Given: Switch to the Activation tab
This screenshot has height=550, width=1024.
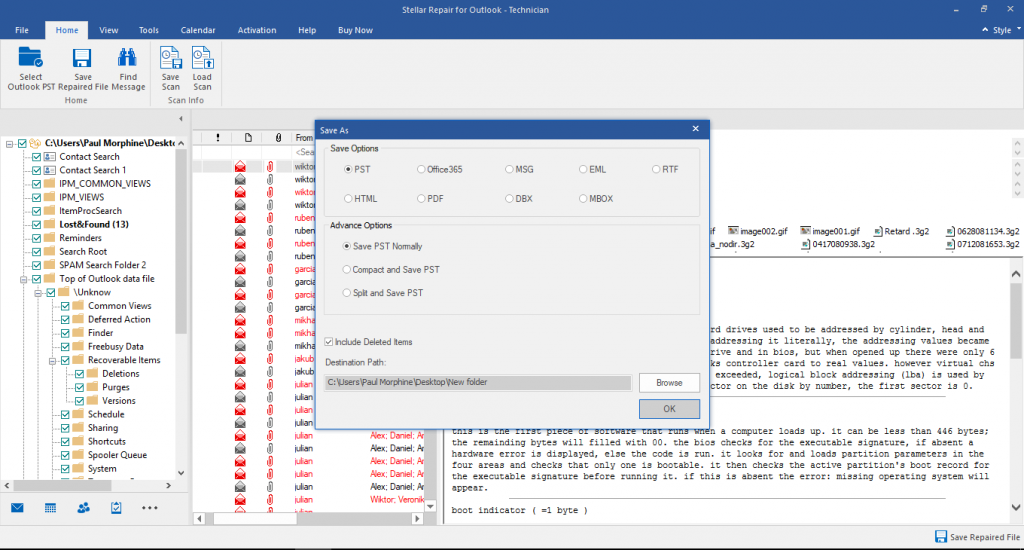Looking at the screenshot, I should point(257,31).
